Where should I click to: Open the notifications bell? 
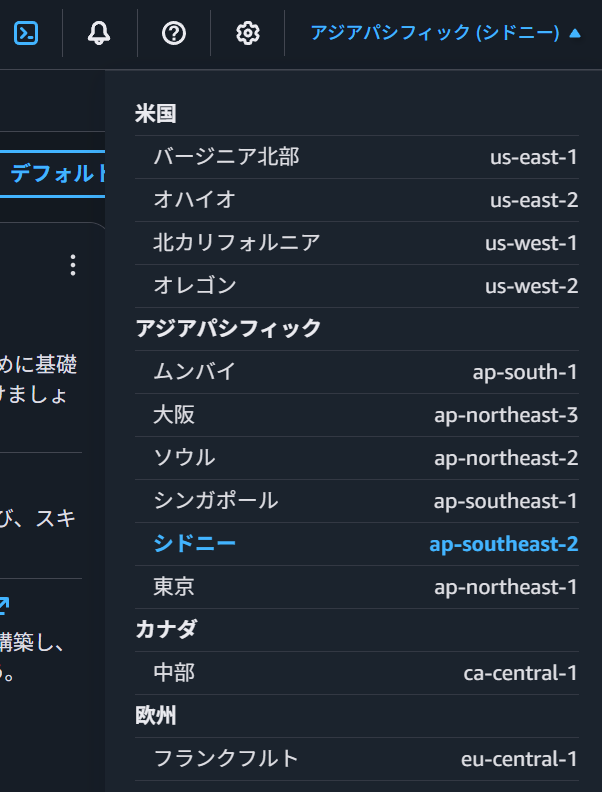(x=99, y=33)
